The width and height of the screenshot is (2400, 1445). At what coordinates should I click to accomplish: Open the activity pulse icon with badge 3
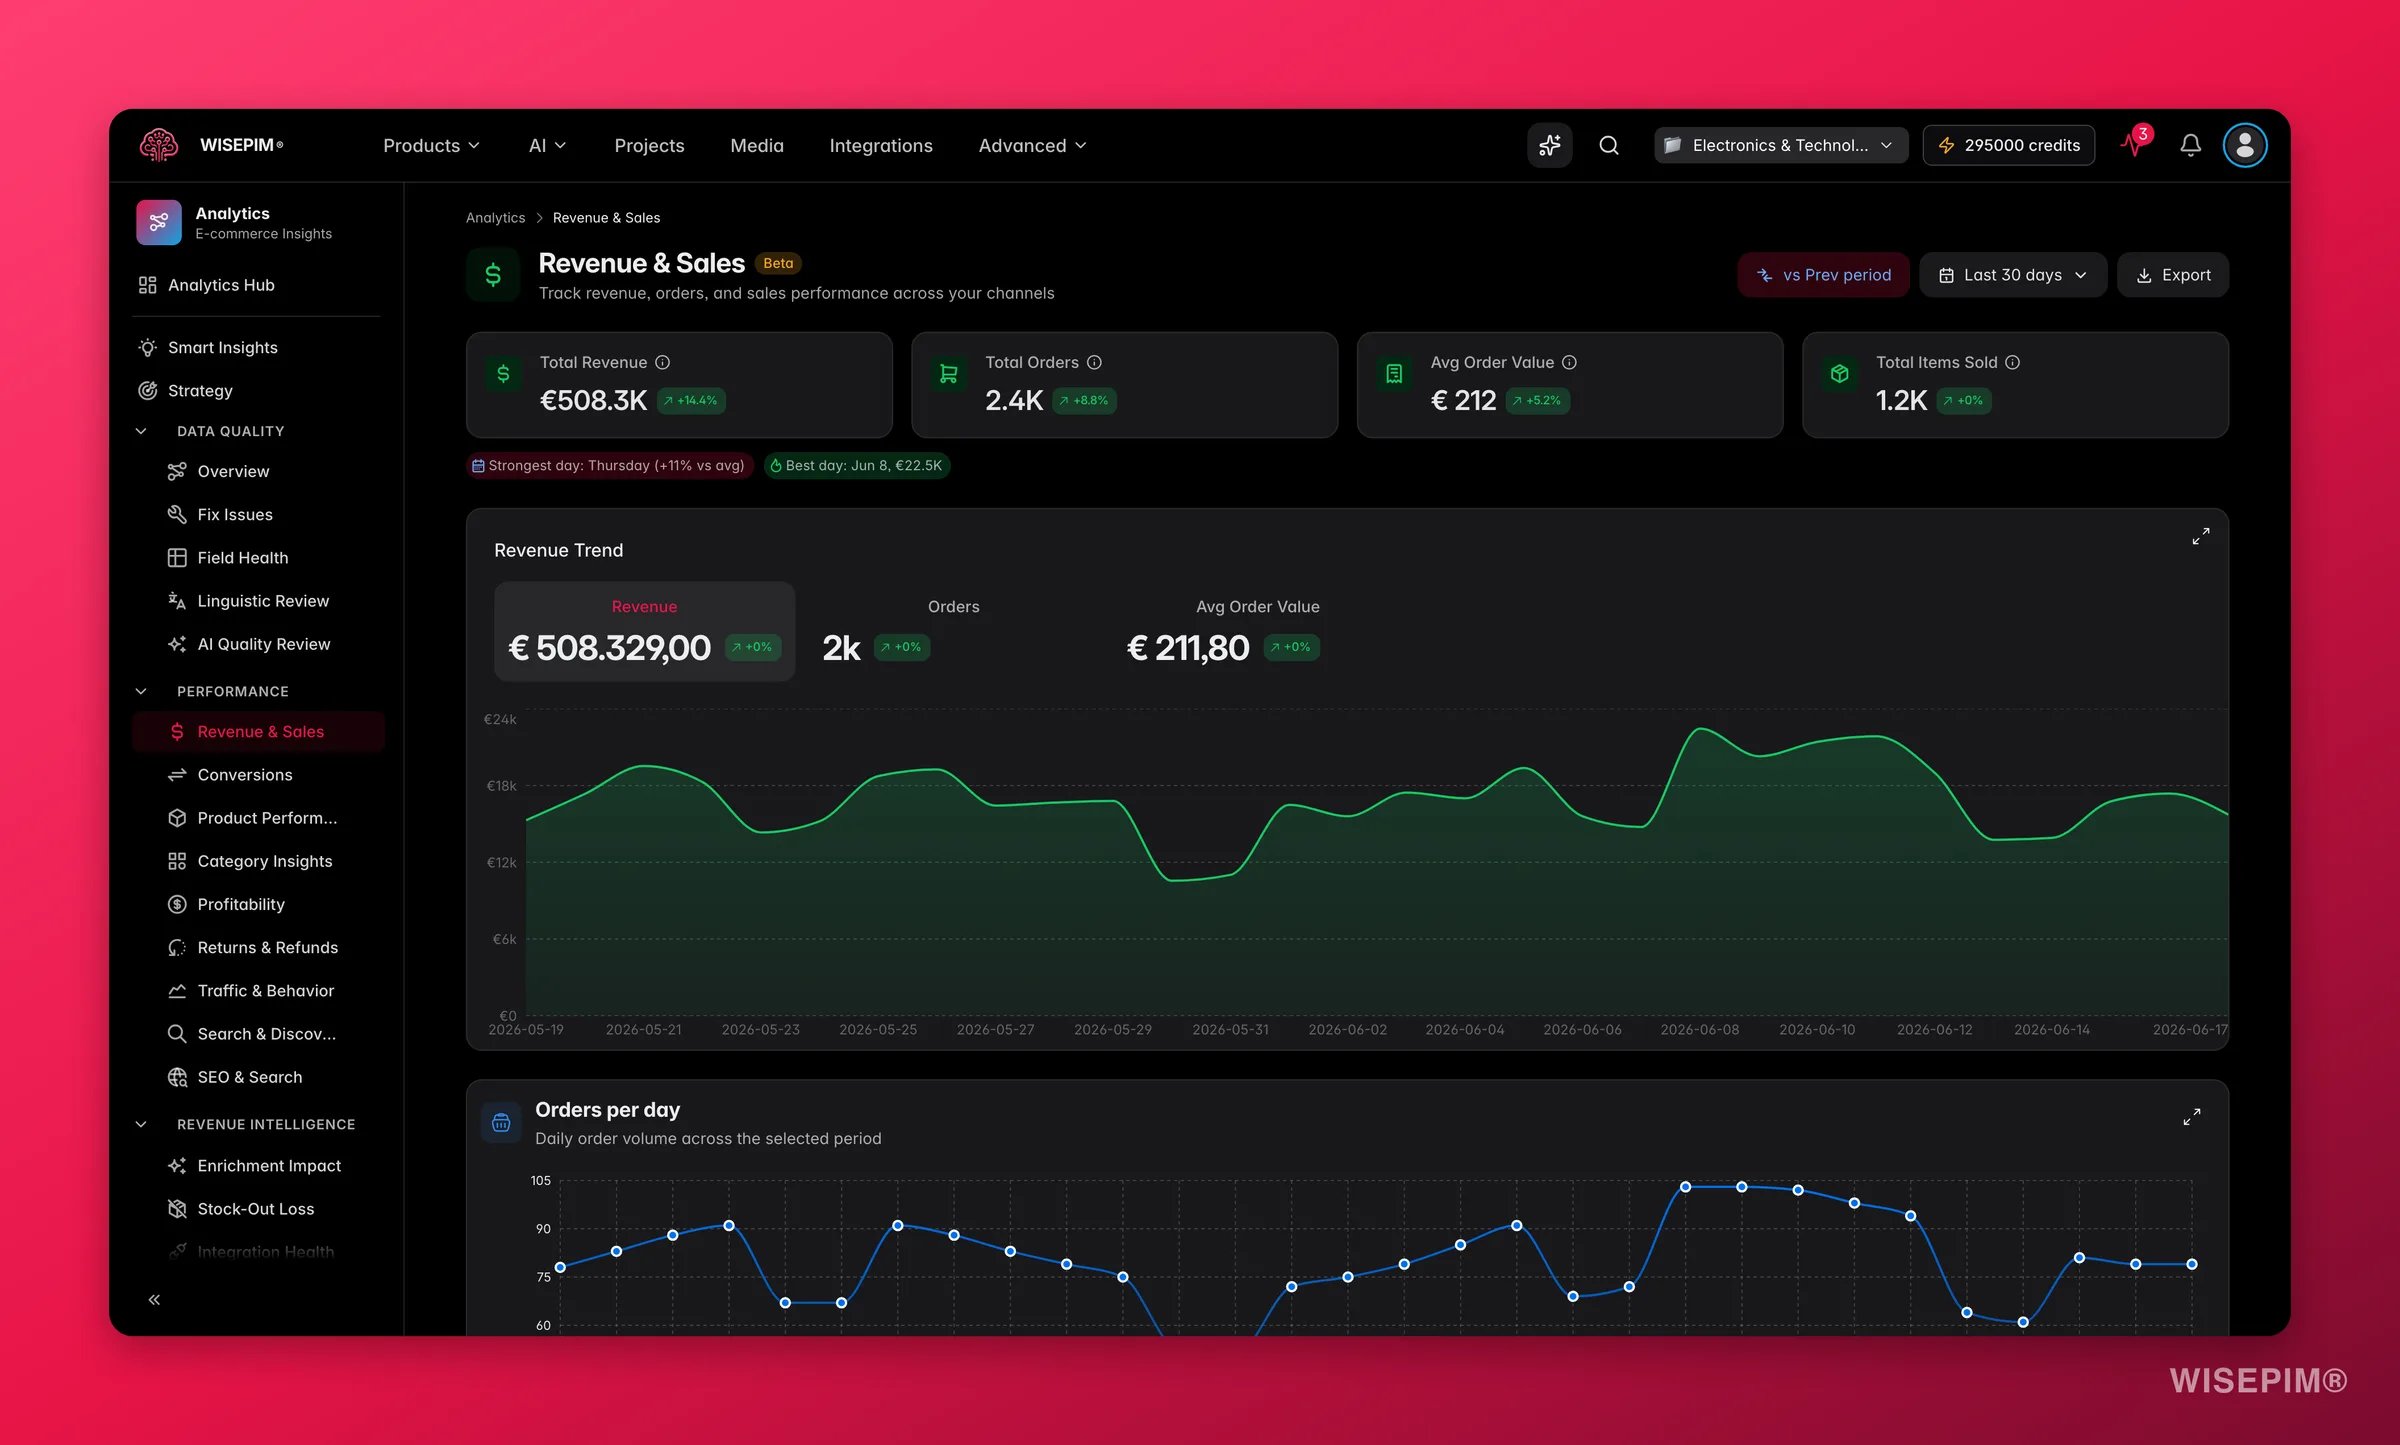[2135, 143]
